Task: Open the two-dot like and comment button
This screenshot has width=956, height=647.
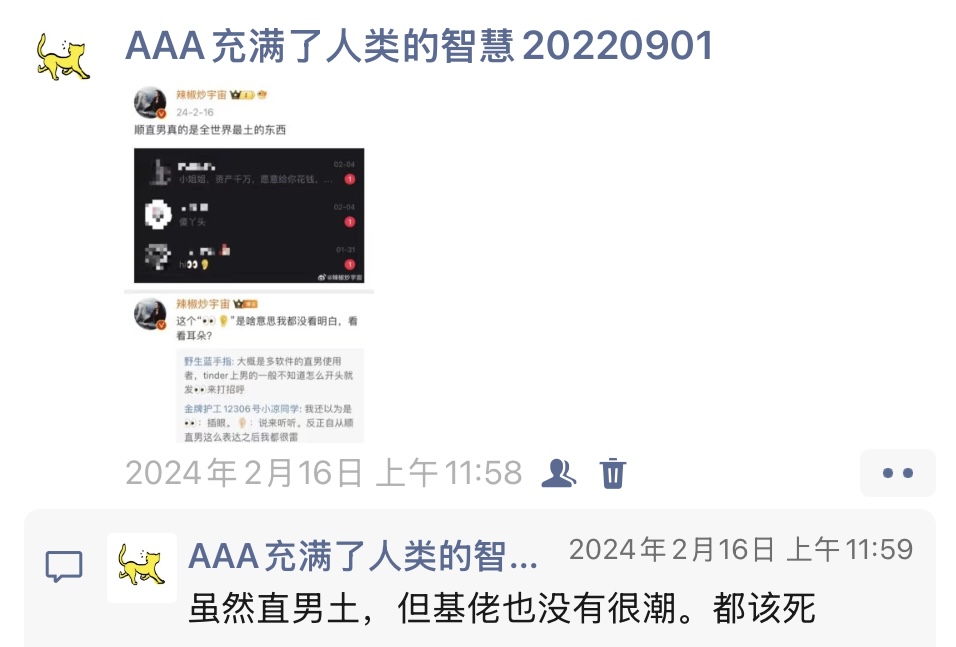Action: point(897,473)
